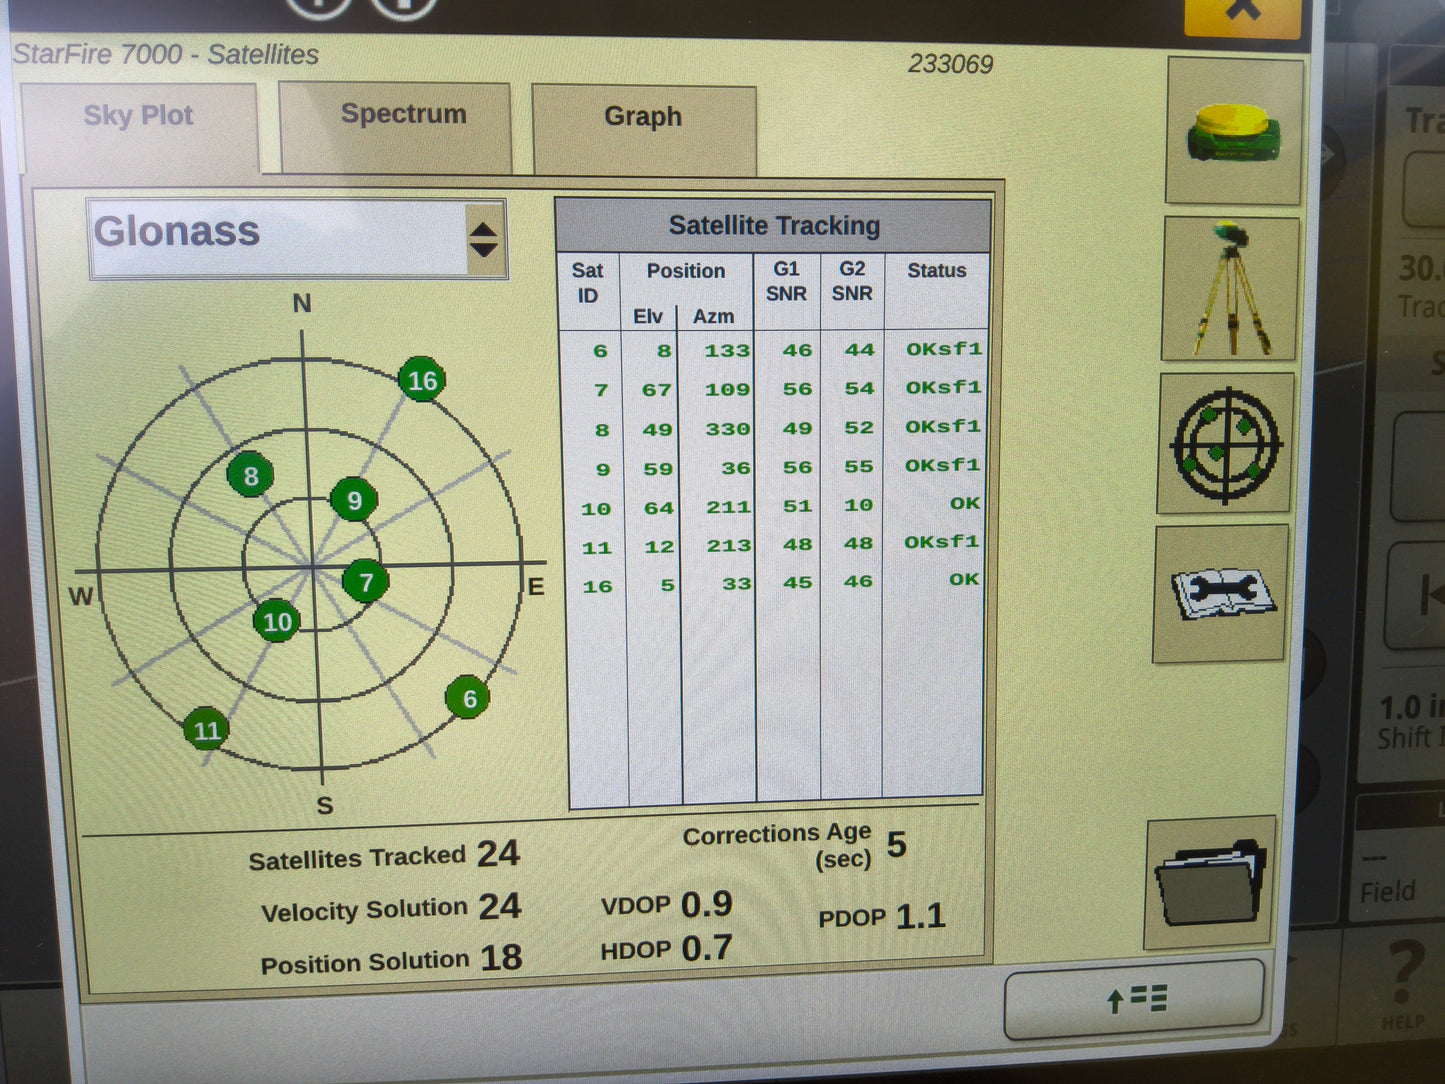Viewport: 1445px width, 1084px height.
Task: Select satellite 10 on sky plot
Action: point(277,622)
